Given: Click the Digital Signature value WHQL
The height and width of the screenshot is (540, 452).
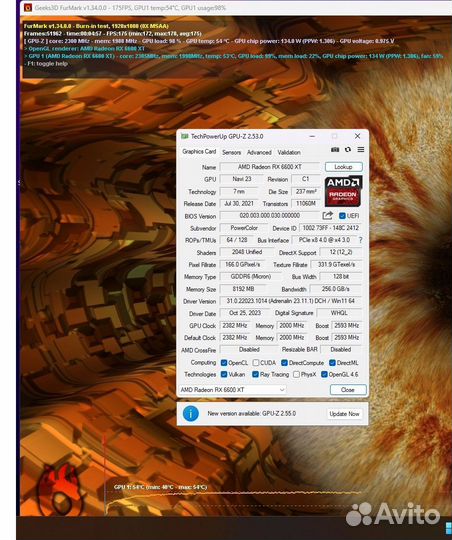Looking at the screenshot, I should coord(339,313).
